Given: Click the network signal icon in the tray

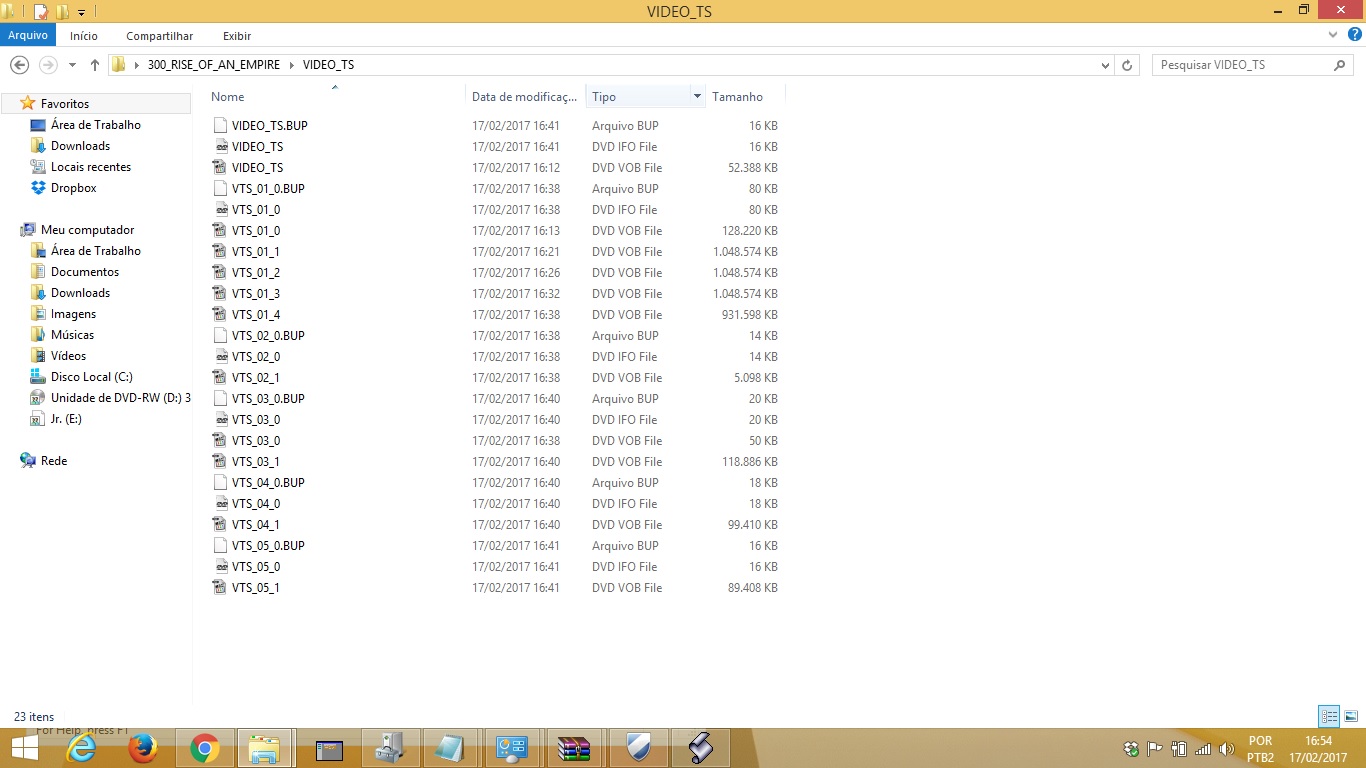Looking at the screenshot, I should (1203, 749).
